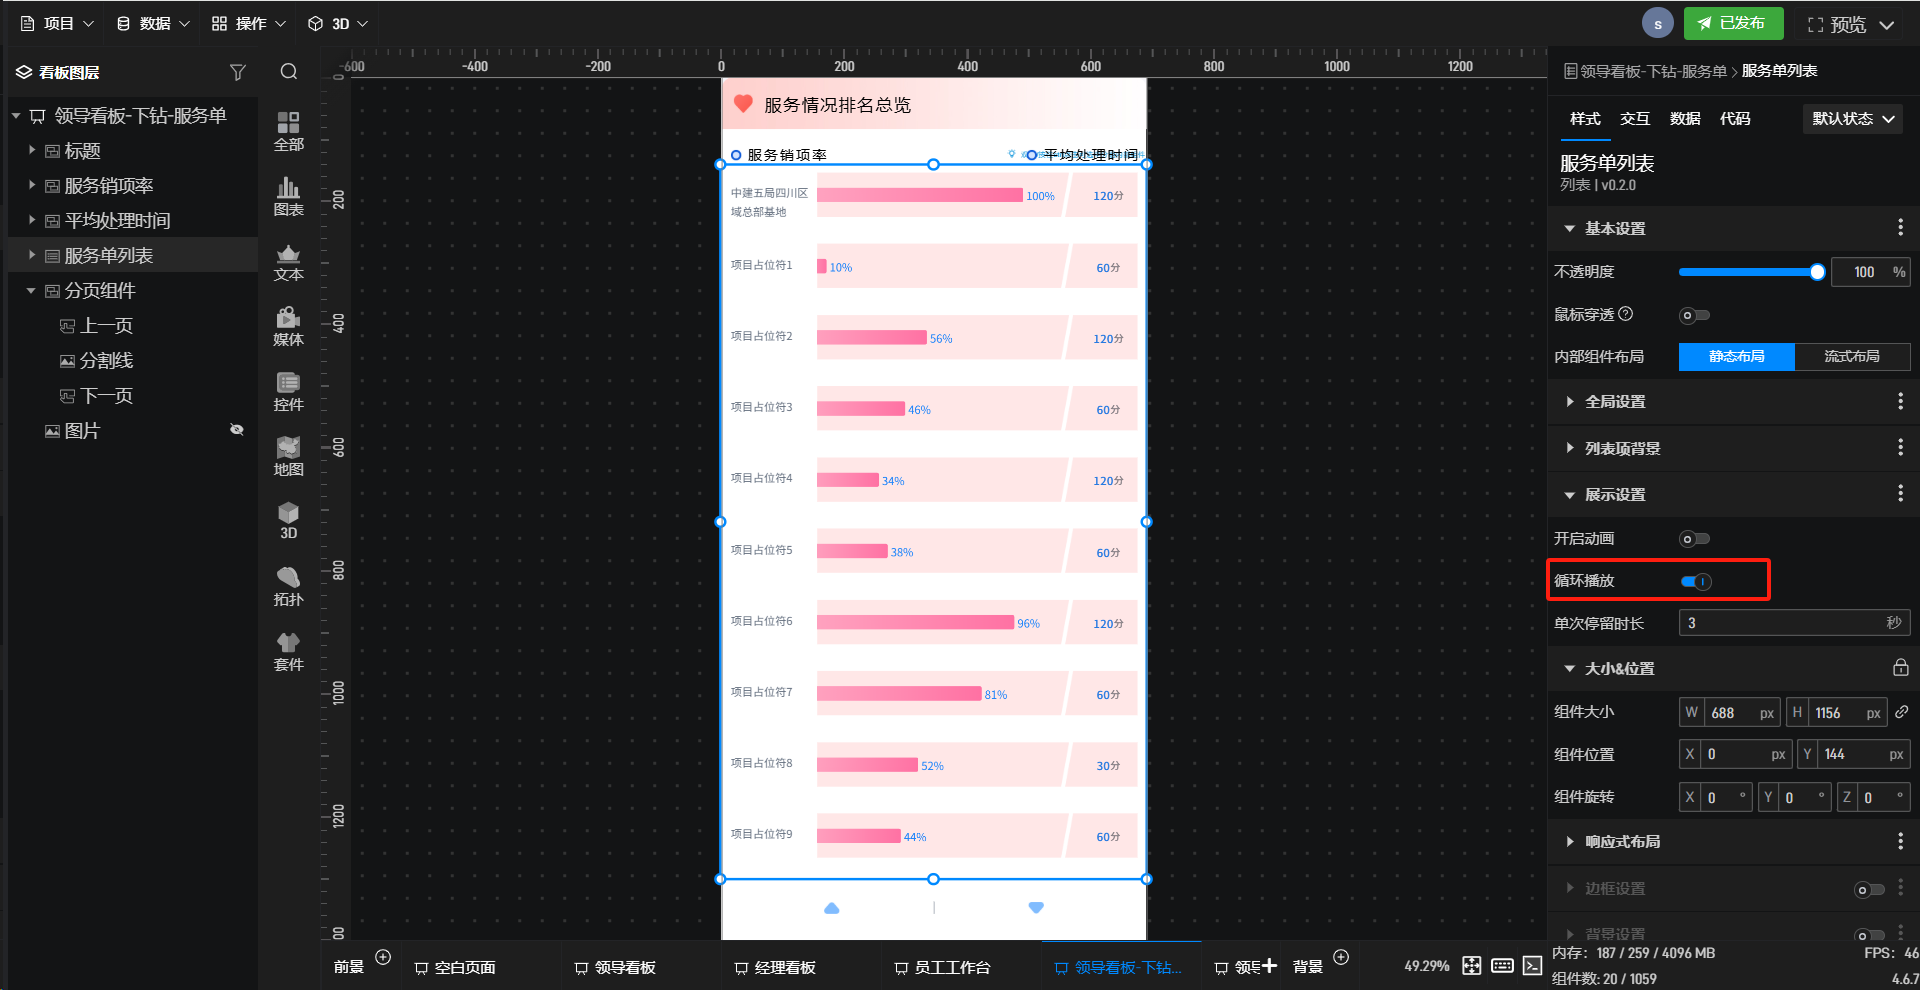Click the 不透明度 opacity slider handle

pyautogui.click(x=1817, y=272)
